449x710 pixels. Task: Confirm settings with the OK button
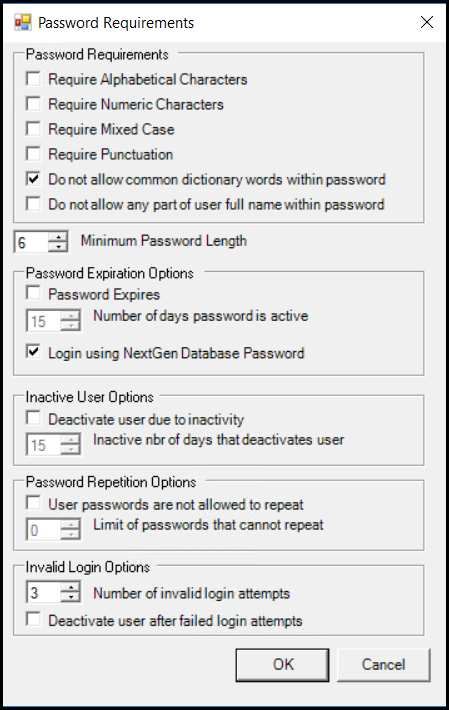pos(282,665)
